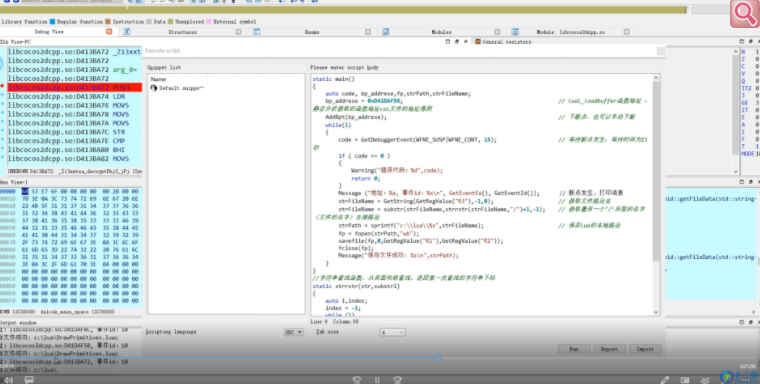Click the first highlighted byte in Hex View
Image resolution: width=760 pixels, height=384 pixels.
click(x=25, y=192)
